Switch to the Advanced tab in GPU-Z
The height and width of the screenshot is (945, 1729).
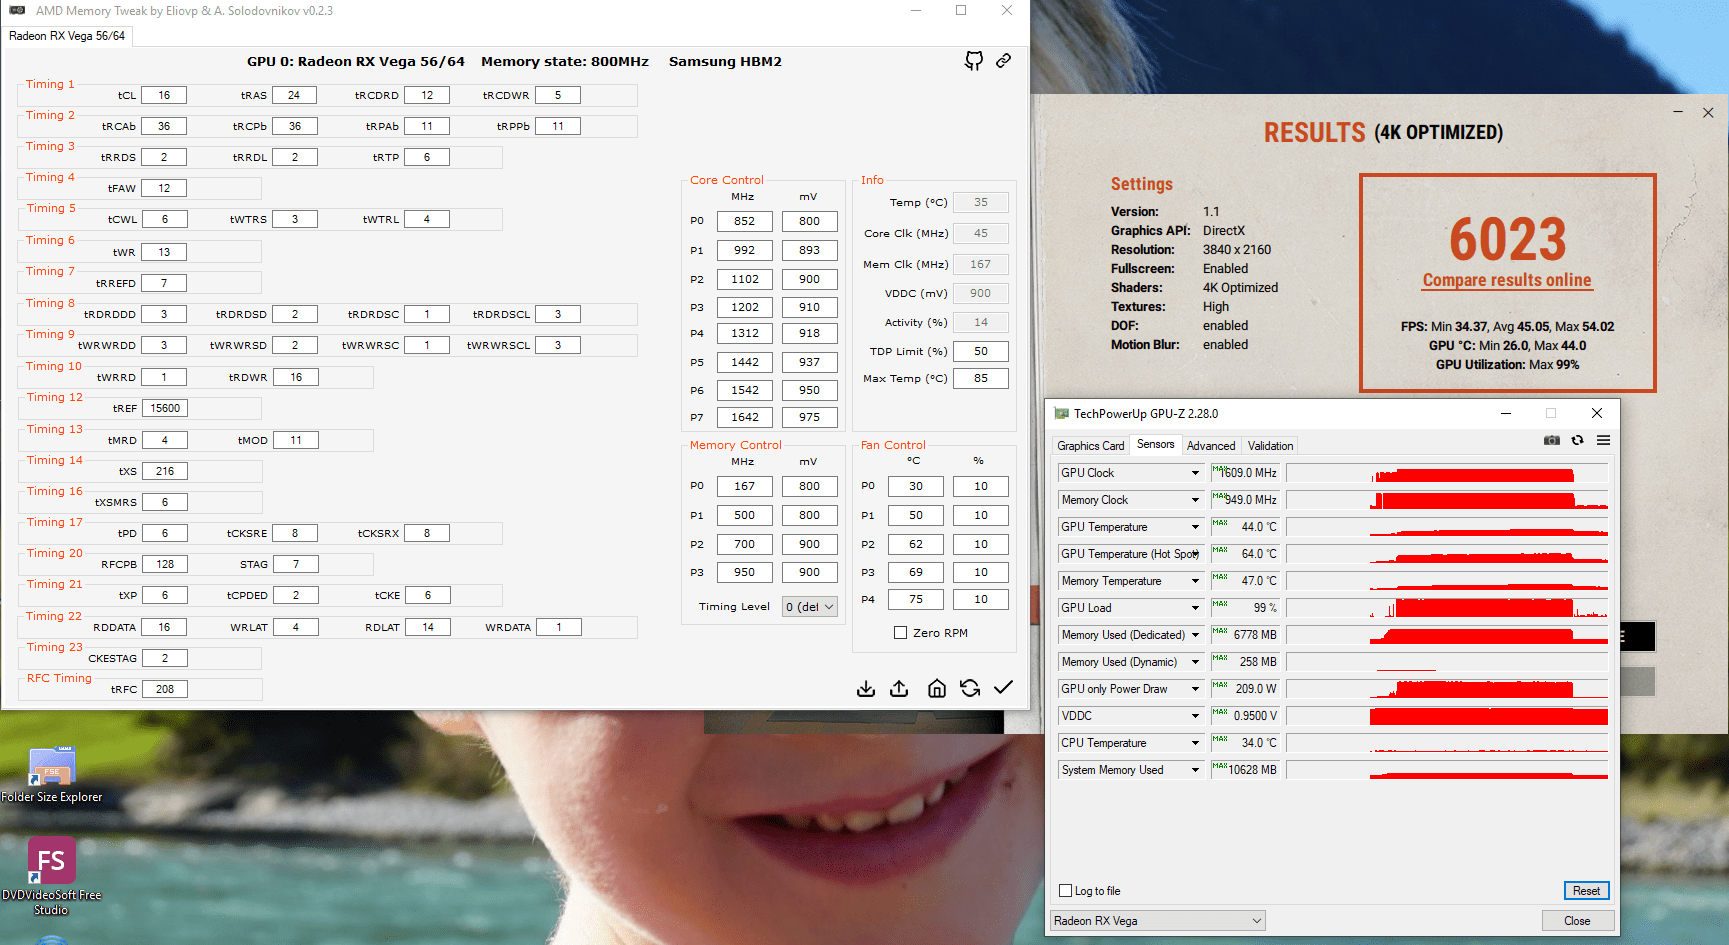[x=1211, y=446]
